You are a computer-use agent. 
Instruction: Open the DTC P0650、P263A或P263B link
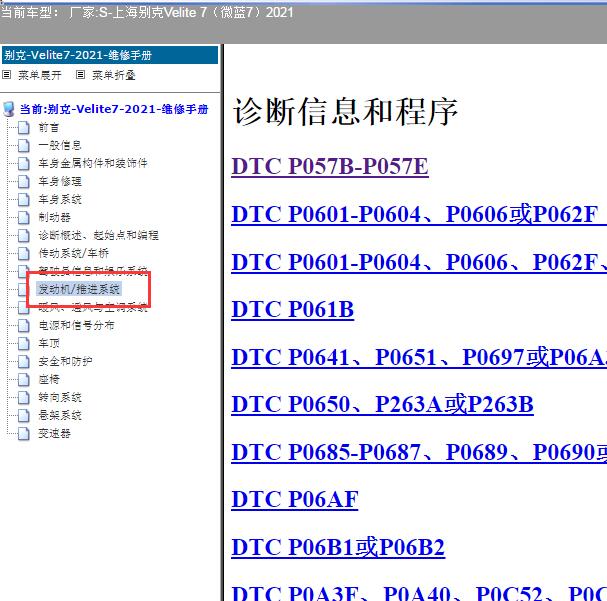[x=382, y=405]
